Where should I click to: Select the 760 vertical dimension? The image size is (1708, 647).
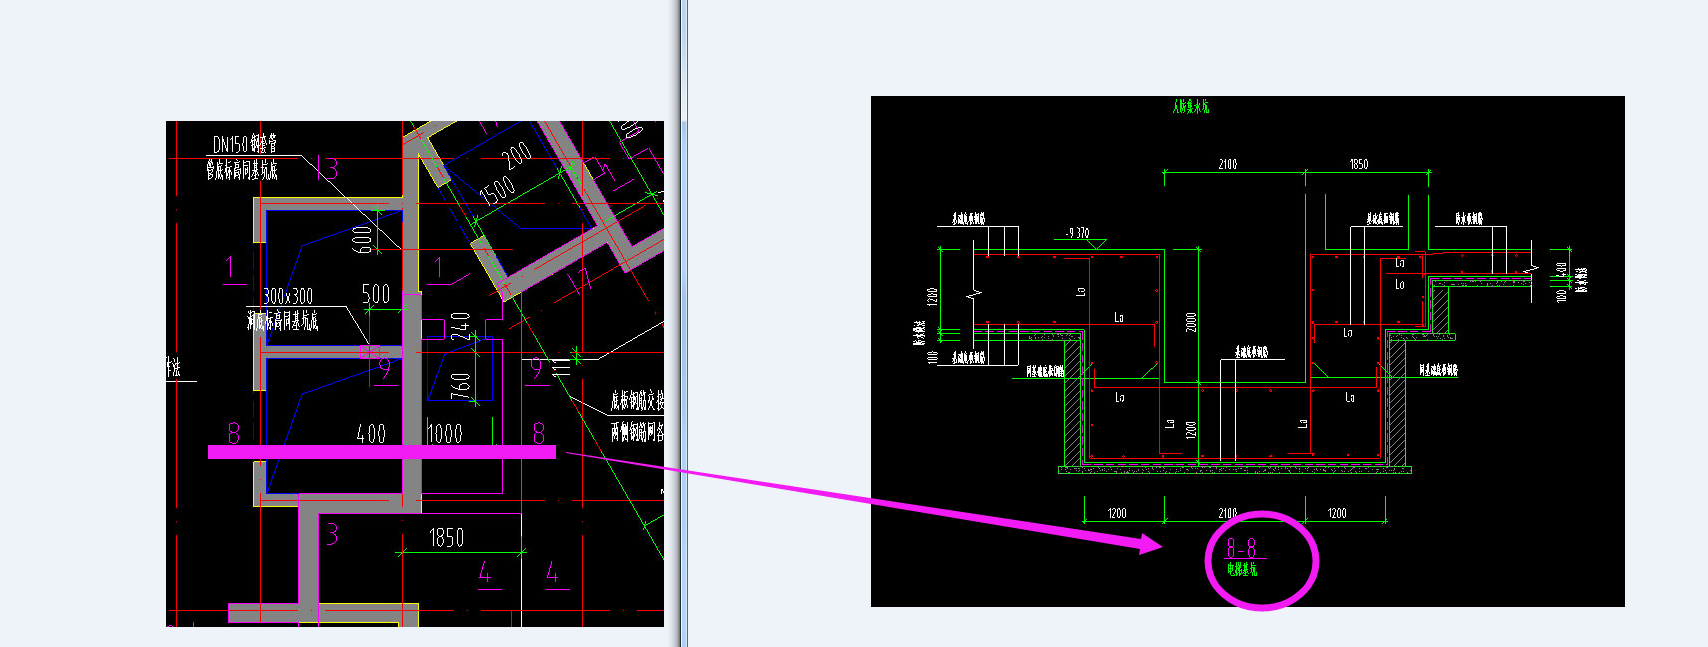pyautogui.click(x=460, y=386)
